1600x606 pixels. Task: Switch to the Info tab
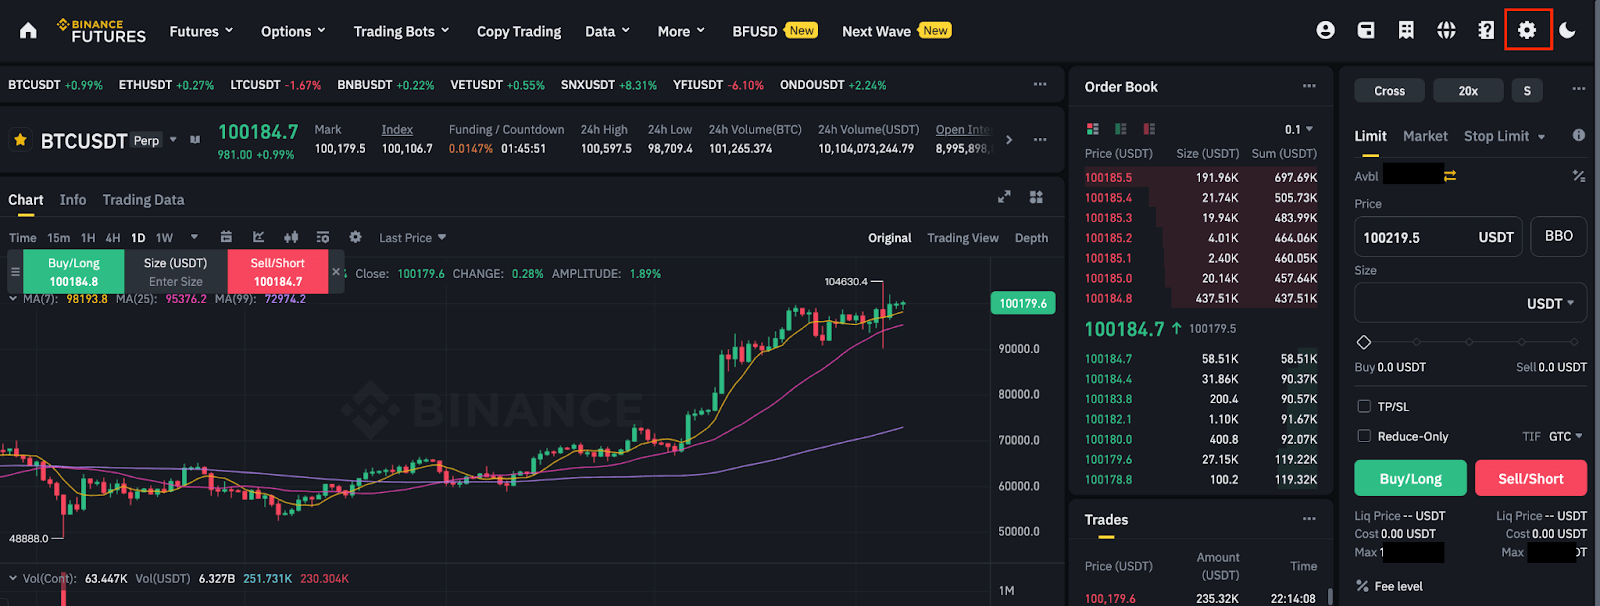(x=72, y=199)
